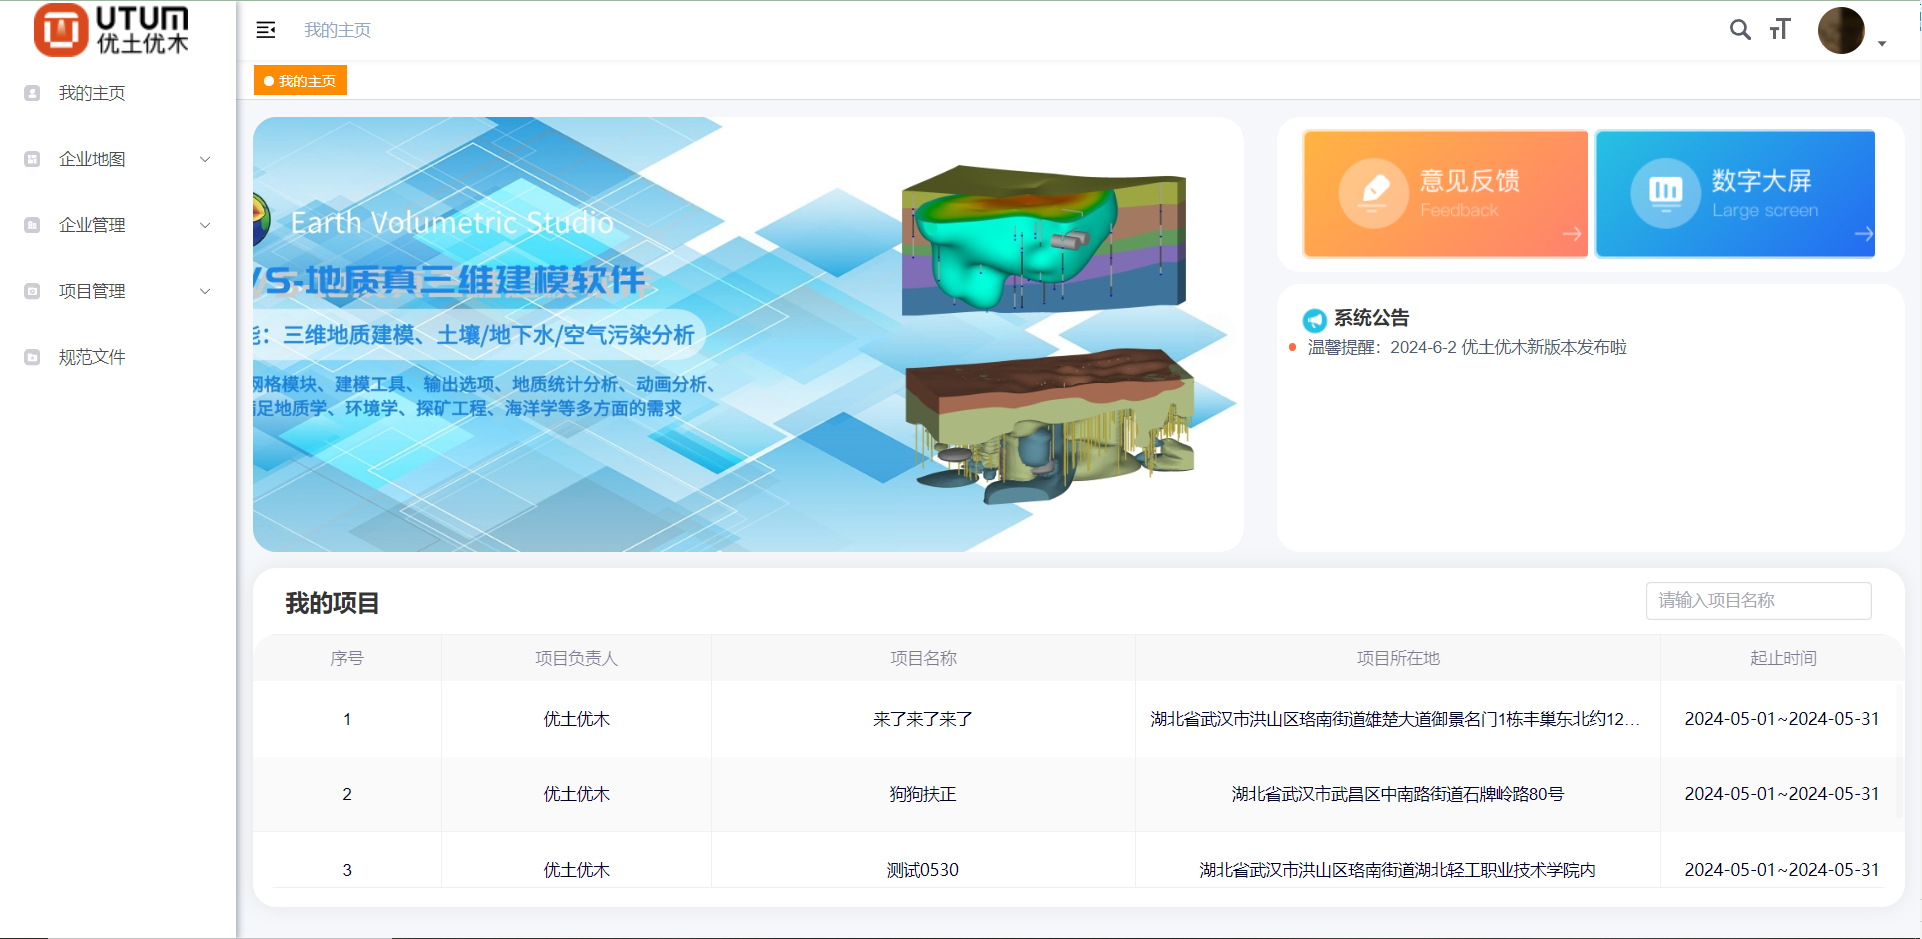This screenshot has width=1922, height=939.
Task: Select project 测试0530
Action: pos(923,870)
